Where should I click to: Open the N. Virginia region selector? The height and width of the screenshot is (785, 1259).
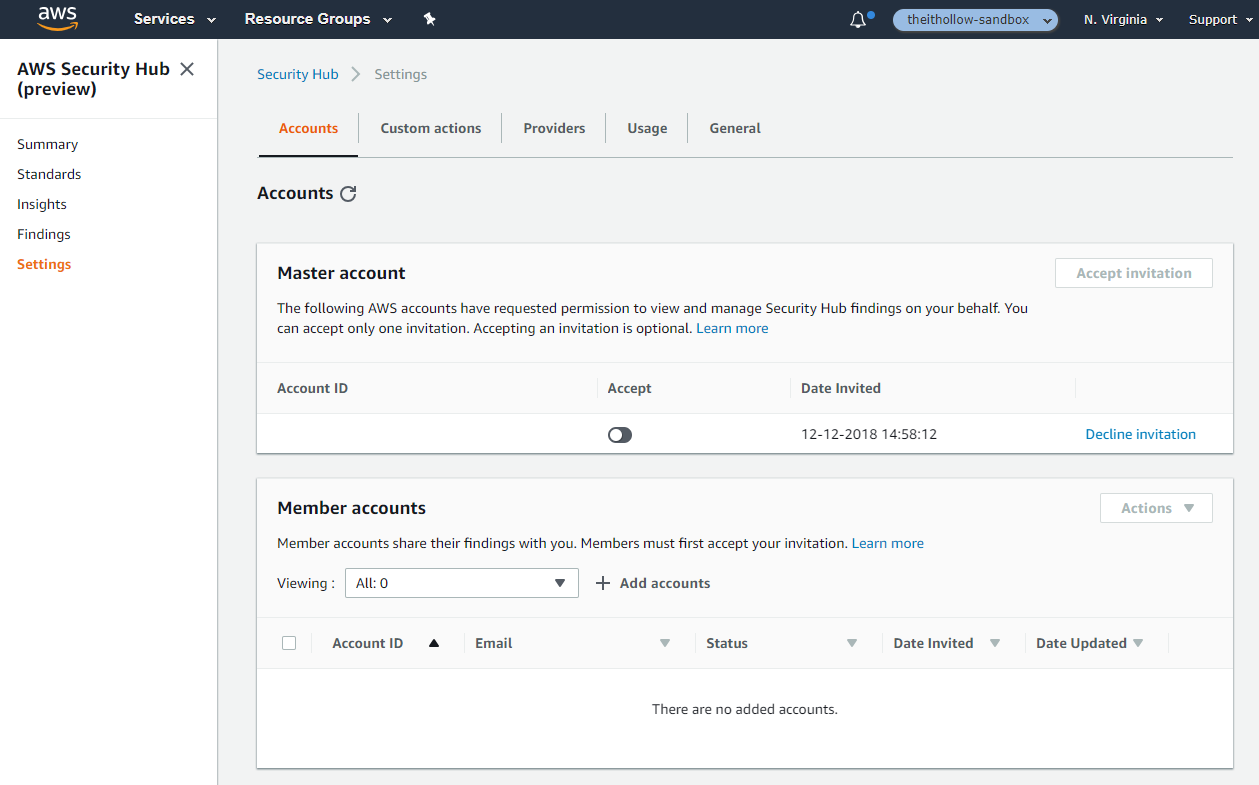(x=1123, y=19)
